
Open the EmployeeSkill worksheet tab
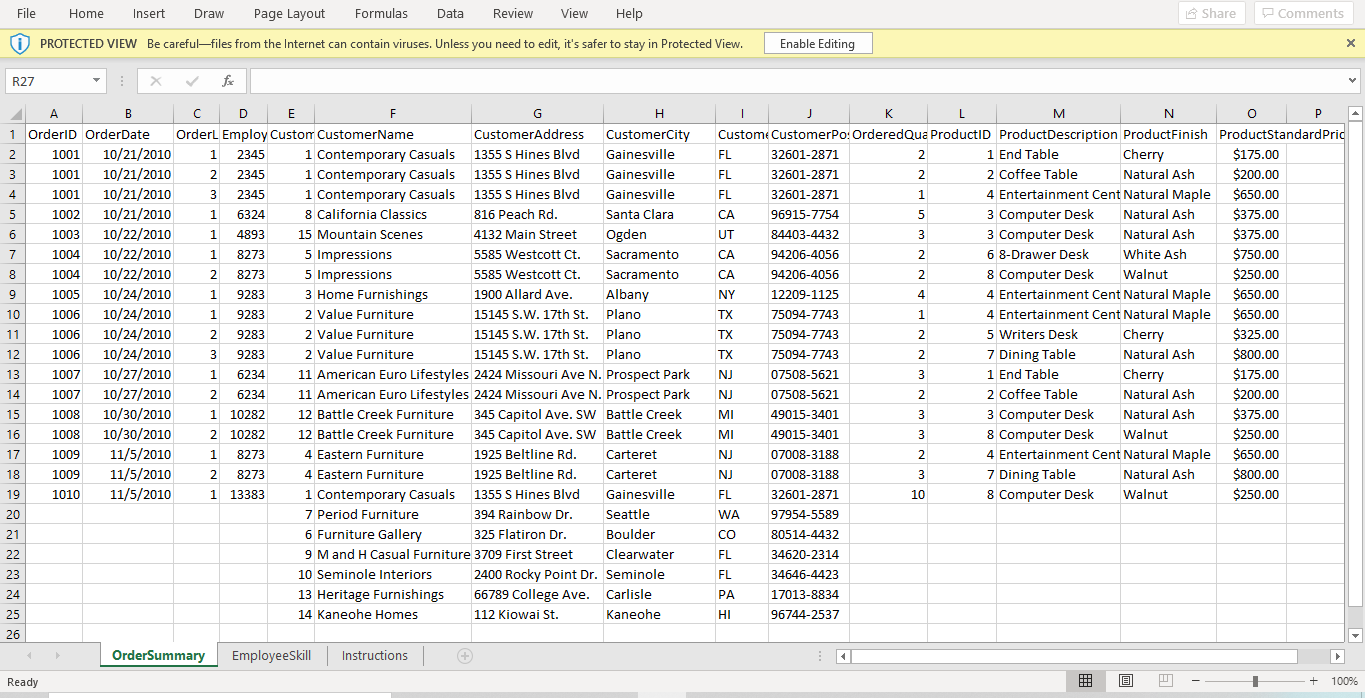(271, 656)
